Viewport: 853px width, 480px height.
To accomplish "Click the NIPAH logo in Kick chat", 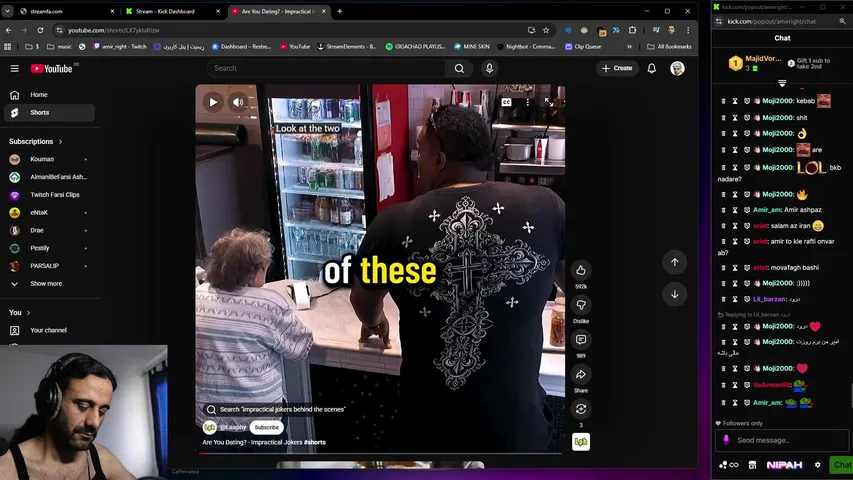I will pos(784,465).
